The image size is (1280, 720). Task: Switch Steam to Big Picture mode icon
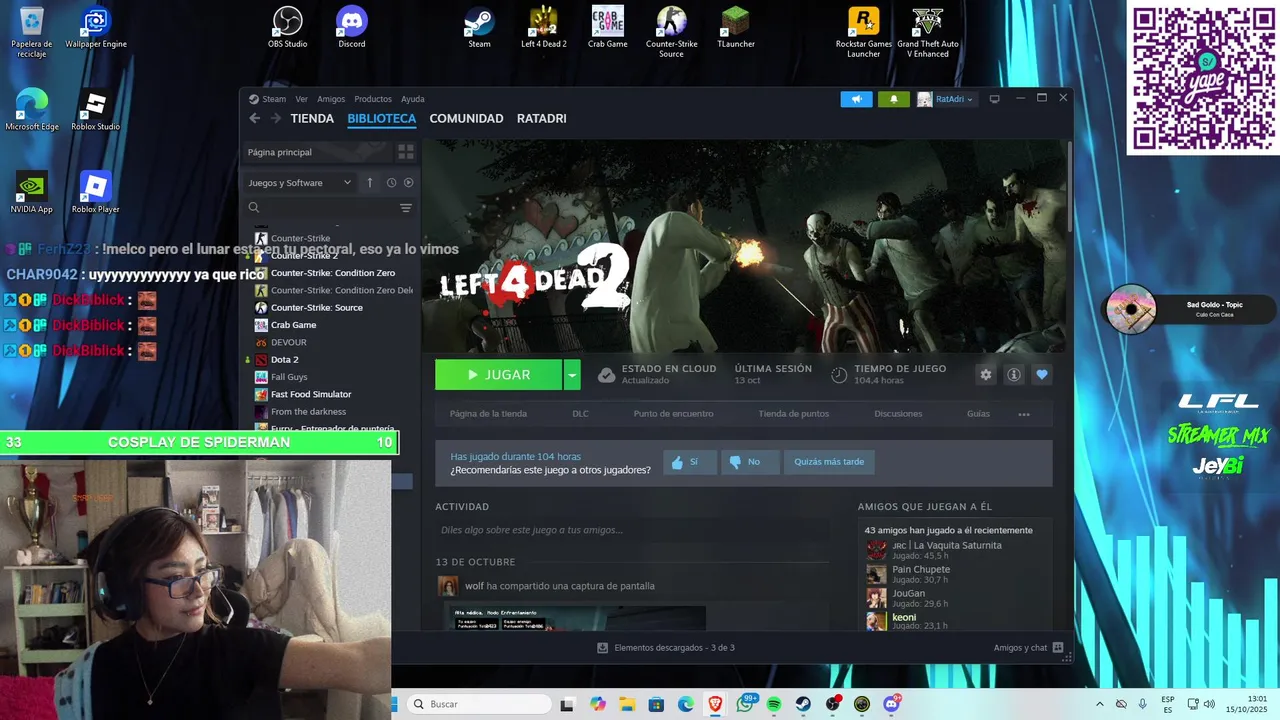pyautogui.click(x=994, y=99)
